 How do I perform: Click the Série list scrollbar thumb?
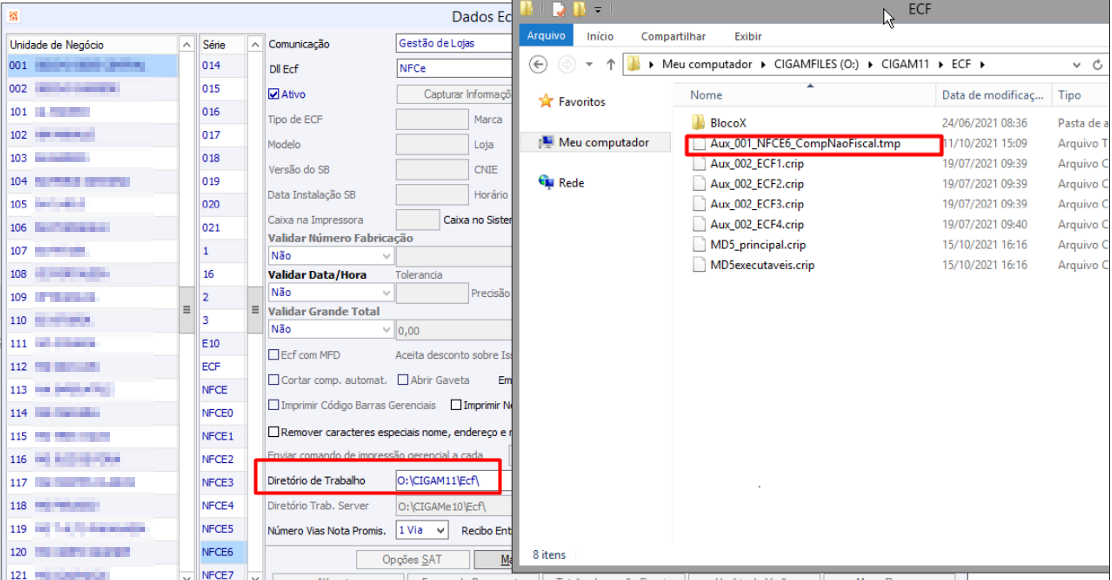point(255,310)
